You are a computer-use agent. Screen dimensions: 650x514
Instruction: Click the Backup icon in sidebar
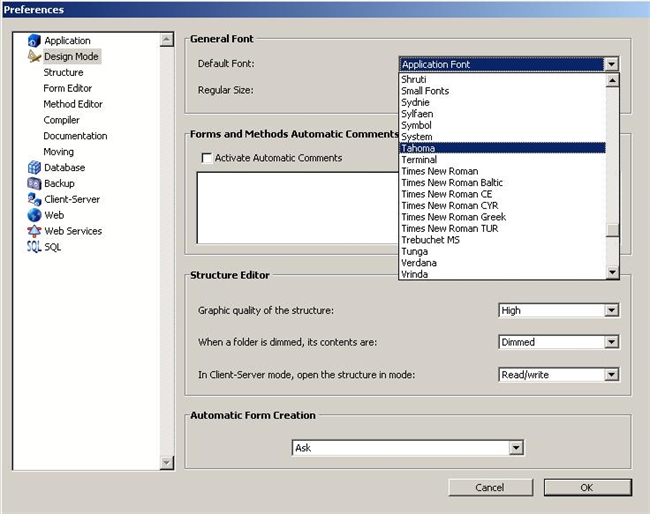click(x=34, y=184)
